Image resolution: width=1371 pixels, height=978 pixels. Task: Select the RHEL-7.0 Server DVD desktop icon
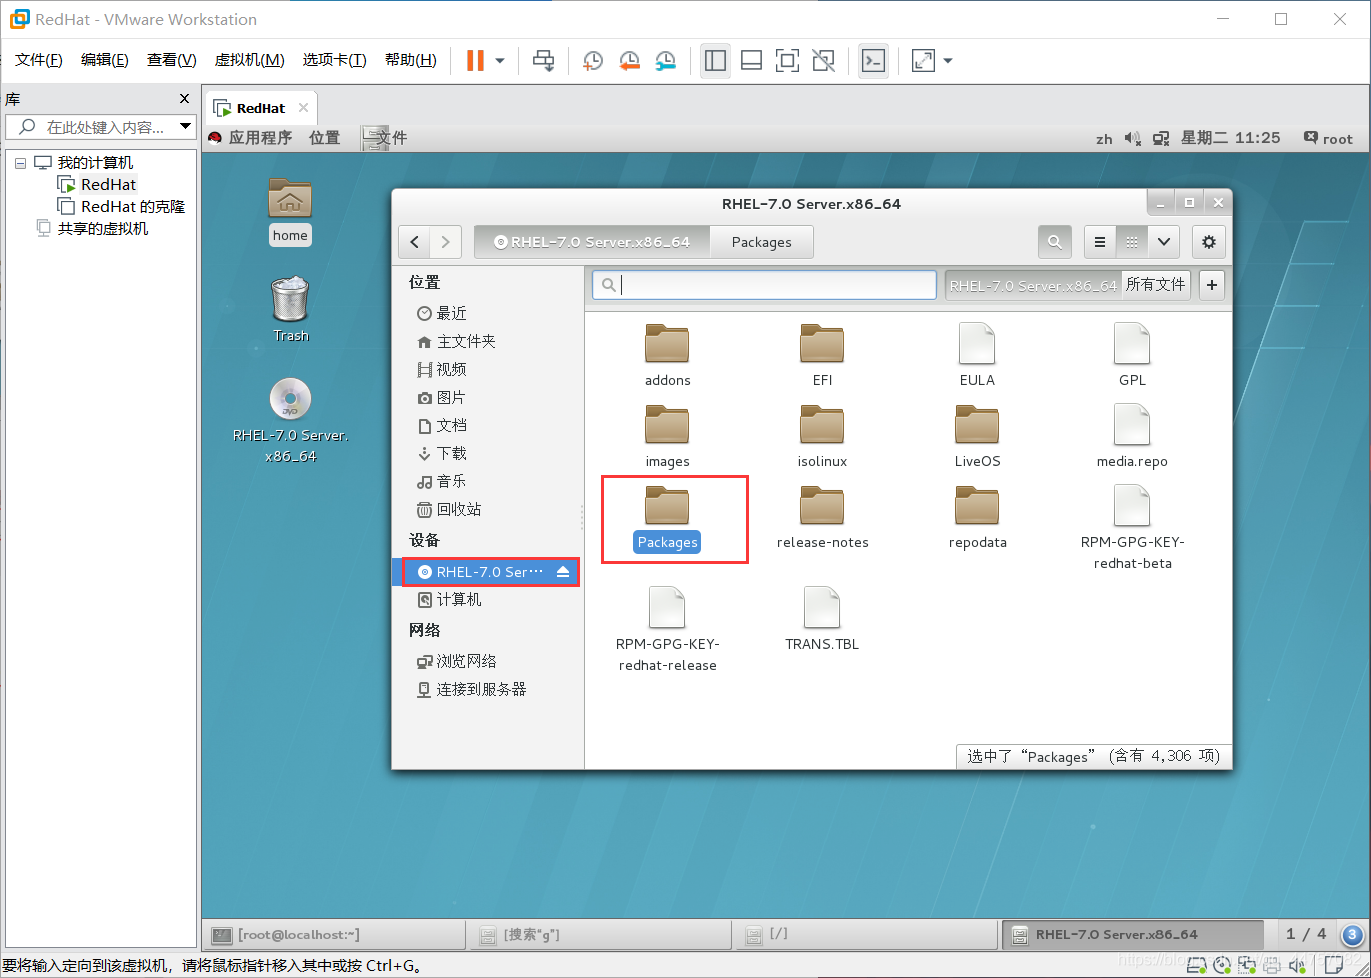pos(290,421)
